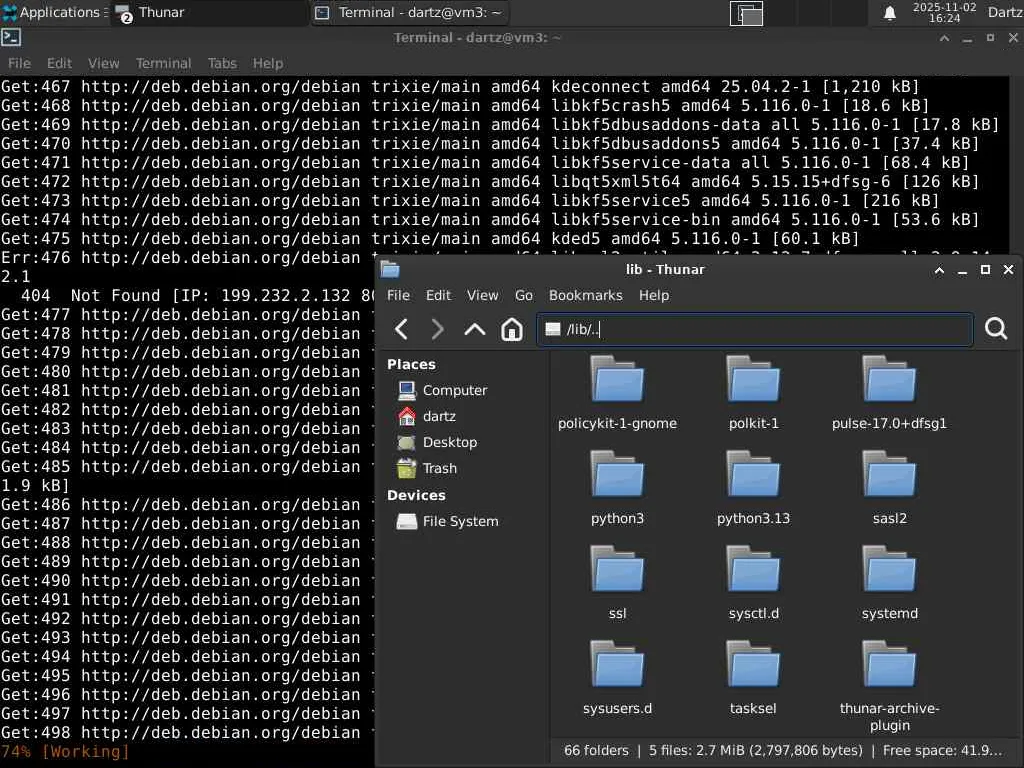This screenshot has width=1024, height=768.
Task: Click the /lib/.. location bar
Action: (x=755, y=329)
